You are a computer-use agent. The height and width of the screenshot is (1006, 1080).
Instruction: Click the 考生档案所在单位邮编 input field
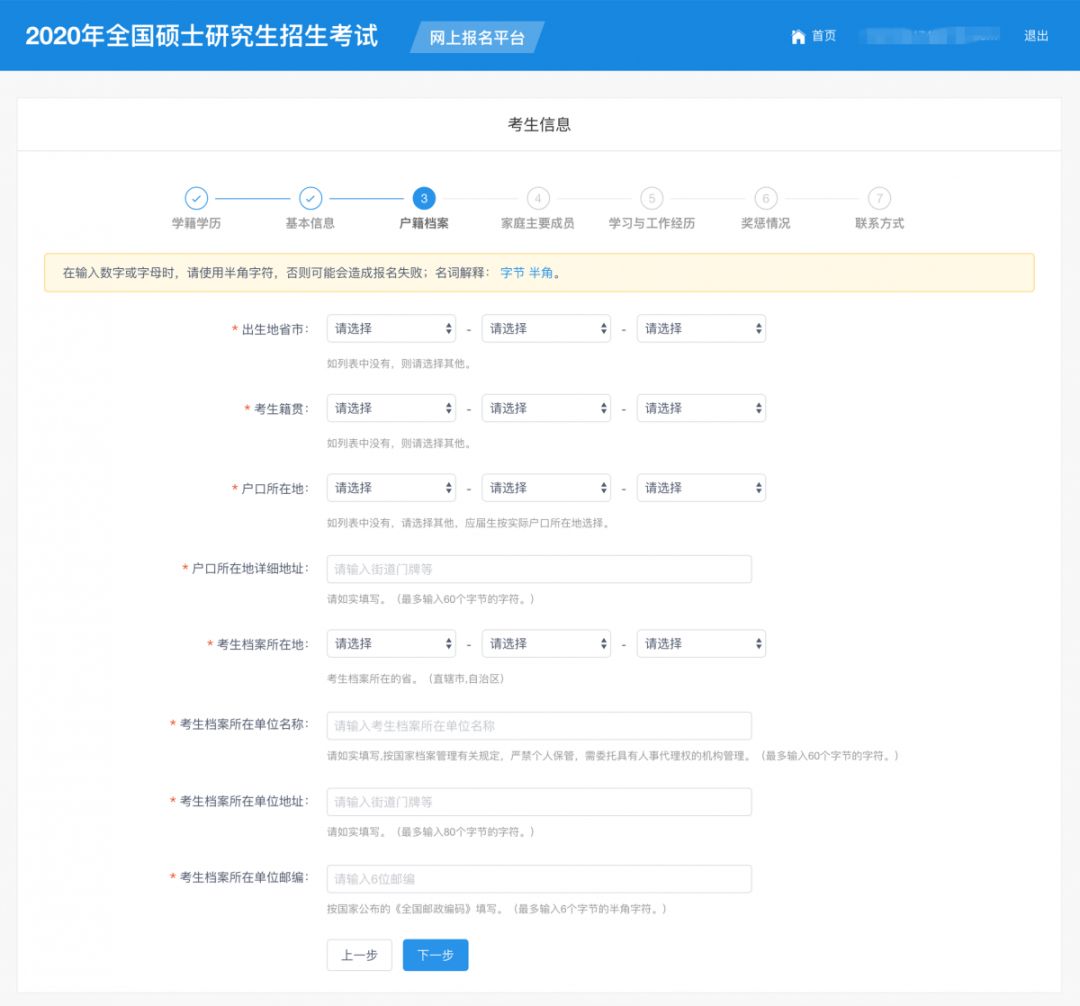tap(540, 878)
